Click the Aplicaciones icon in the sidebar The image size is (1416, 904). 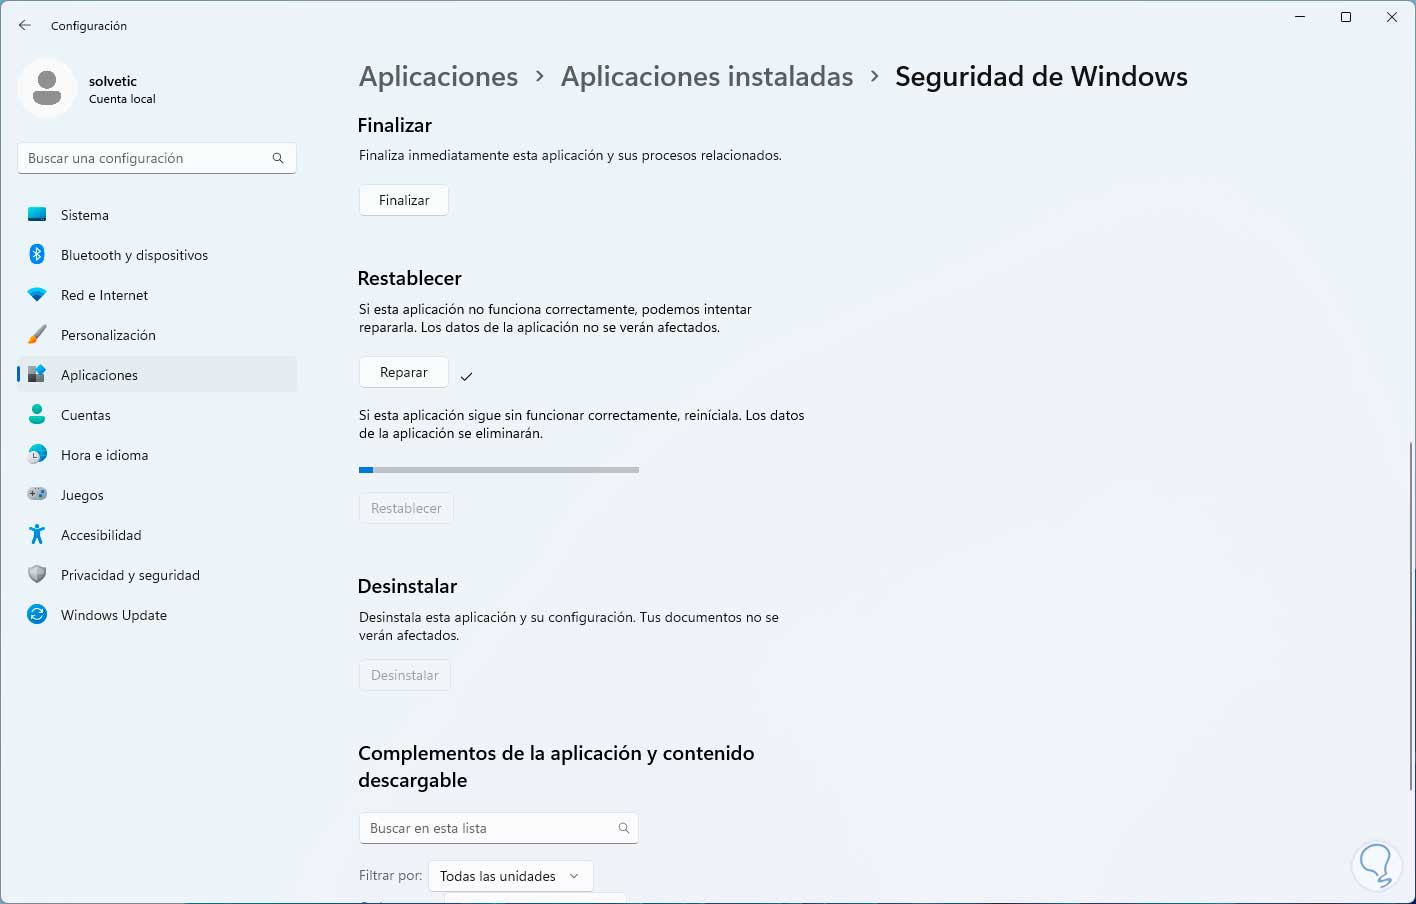(x=37, y=375)
